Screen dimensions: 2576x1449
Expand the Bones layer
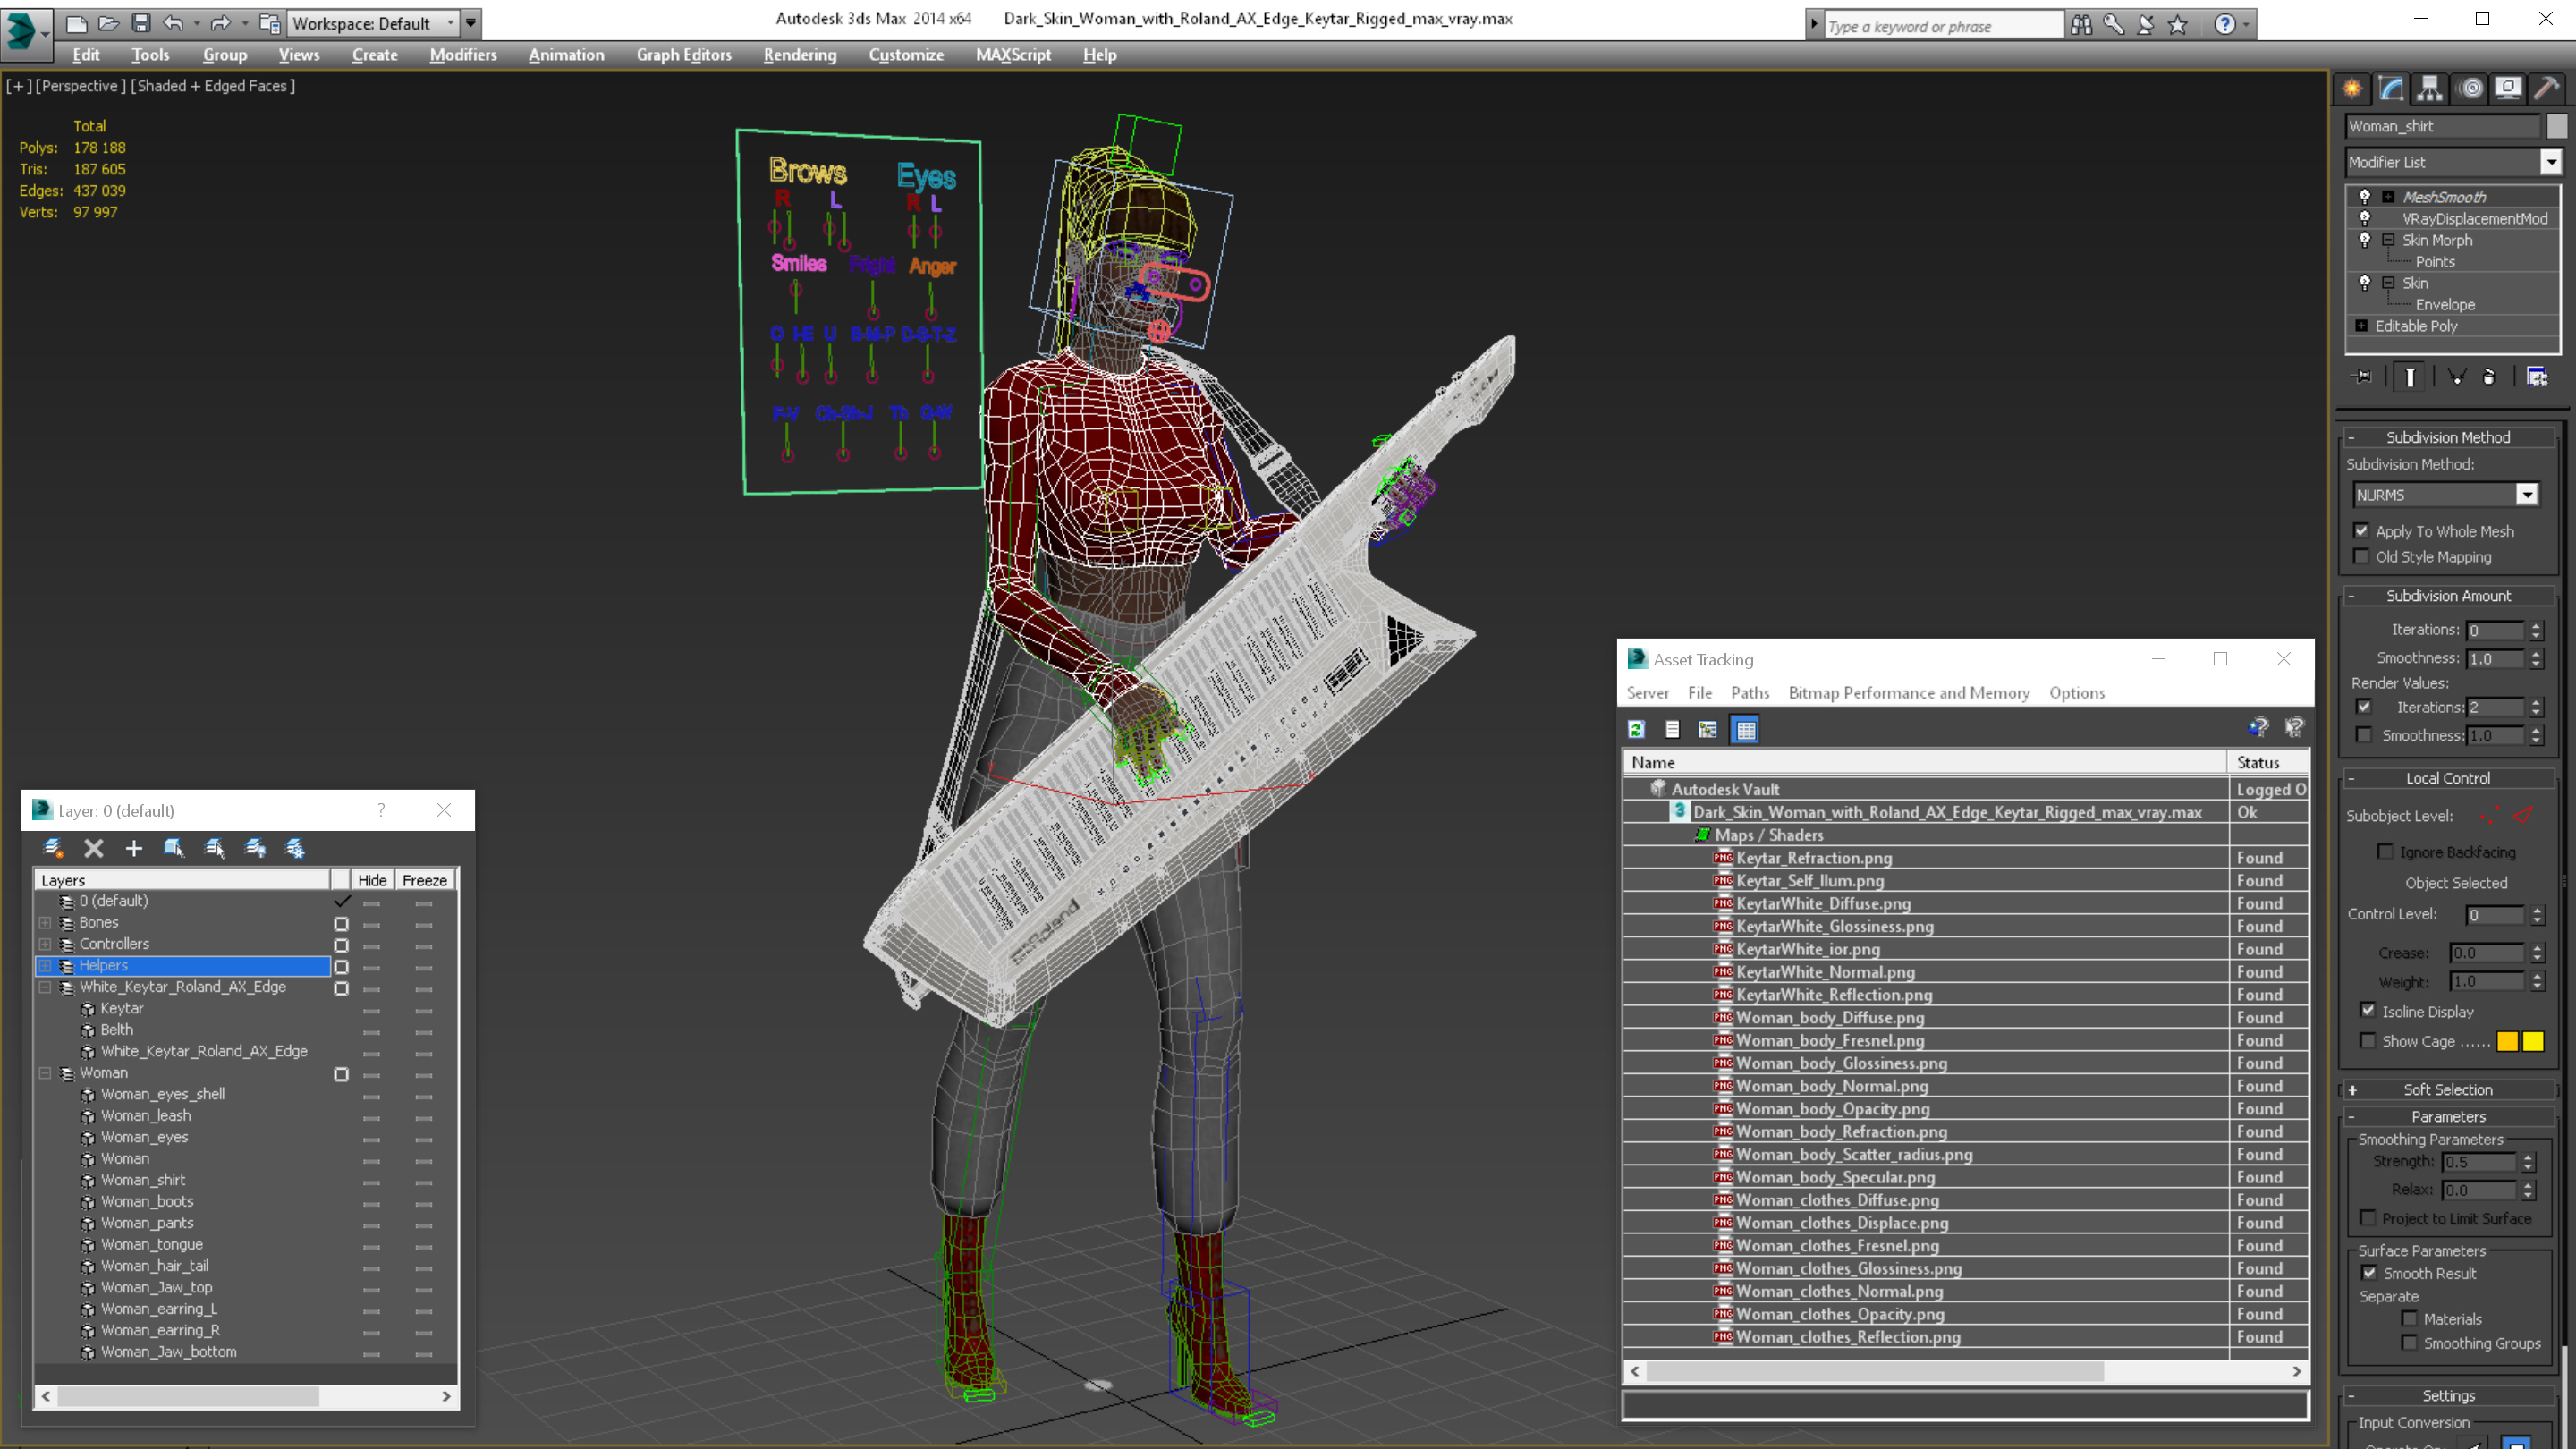[x=45, y=922]
